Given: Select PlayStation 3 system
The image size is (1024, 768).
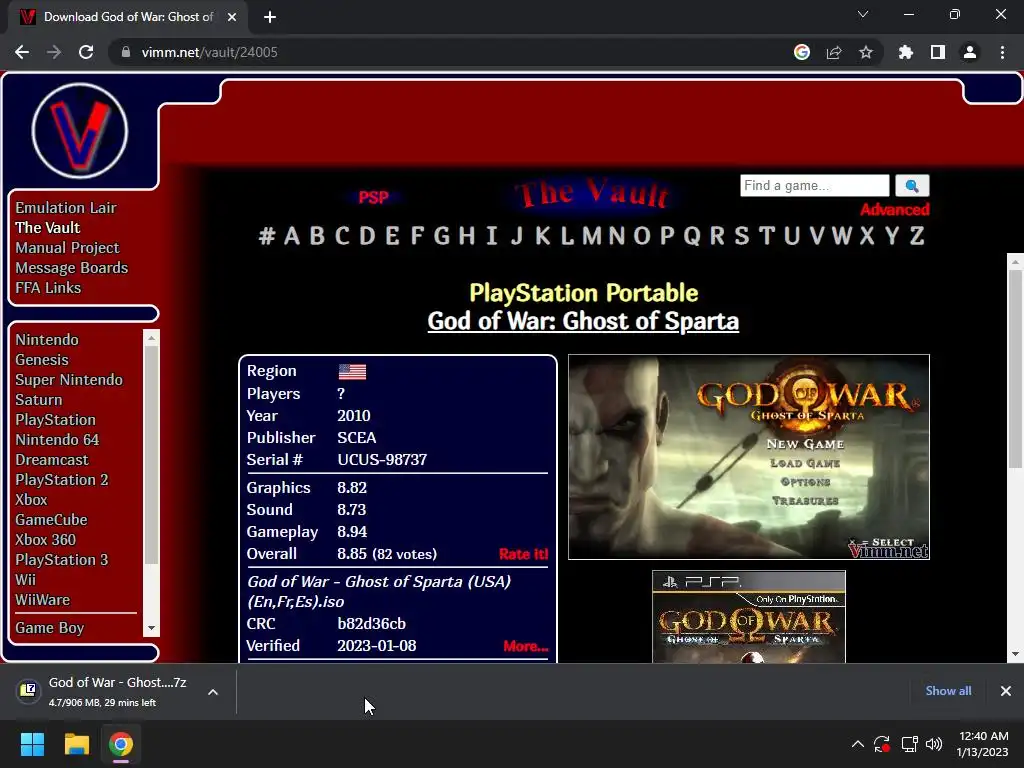Looking at the screenshot, I should [x=62, y=560].
